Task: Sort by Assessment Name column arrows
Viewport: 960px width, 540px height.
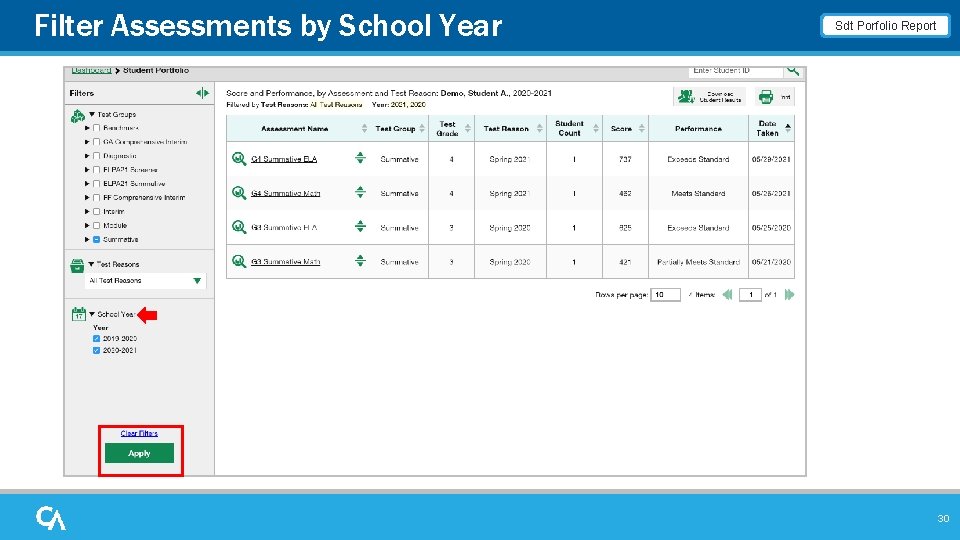Action: pyautogui.click(x=364, y=128)
